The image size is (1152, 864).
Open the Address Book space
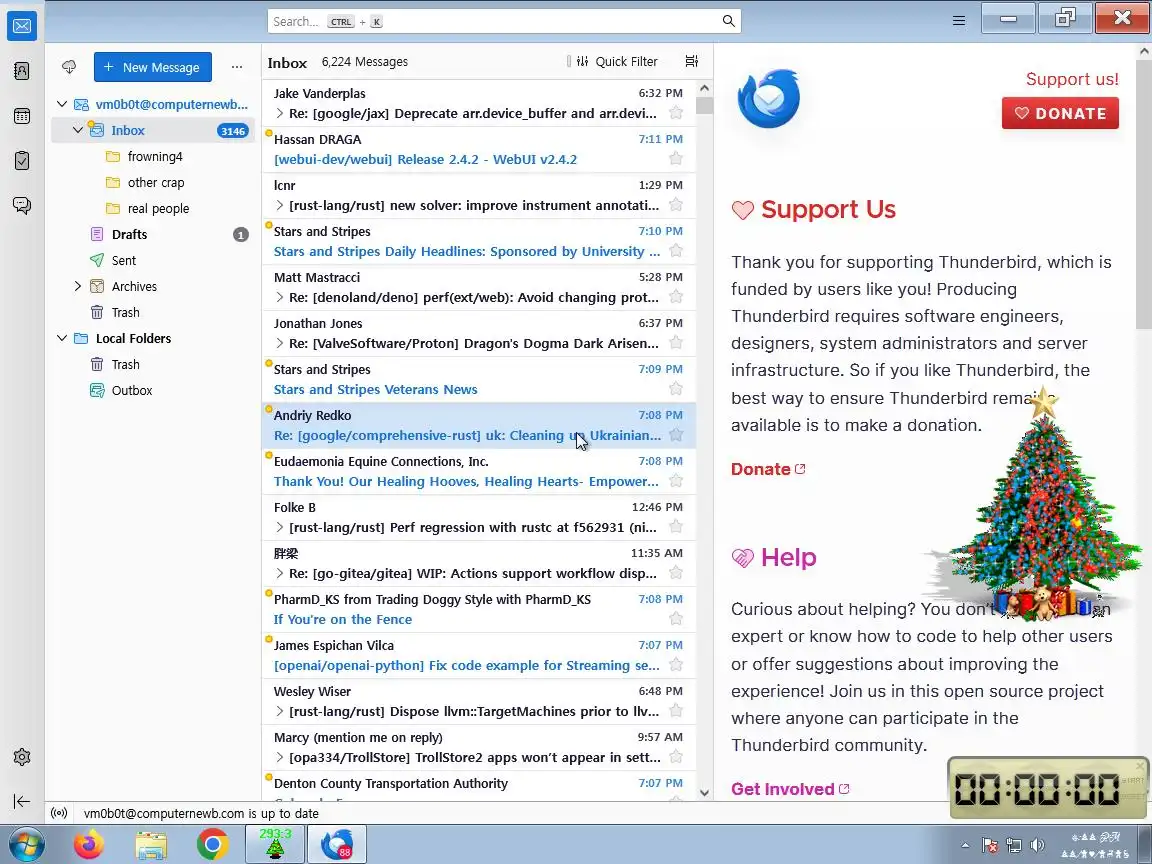(x=22, y=71)
